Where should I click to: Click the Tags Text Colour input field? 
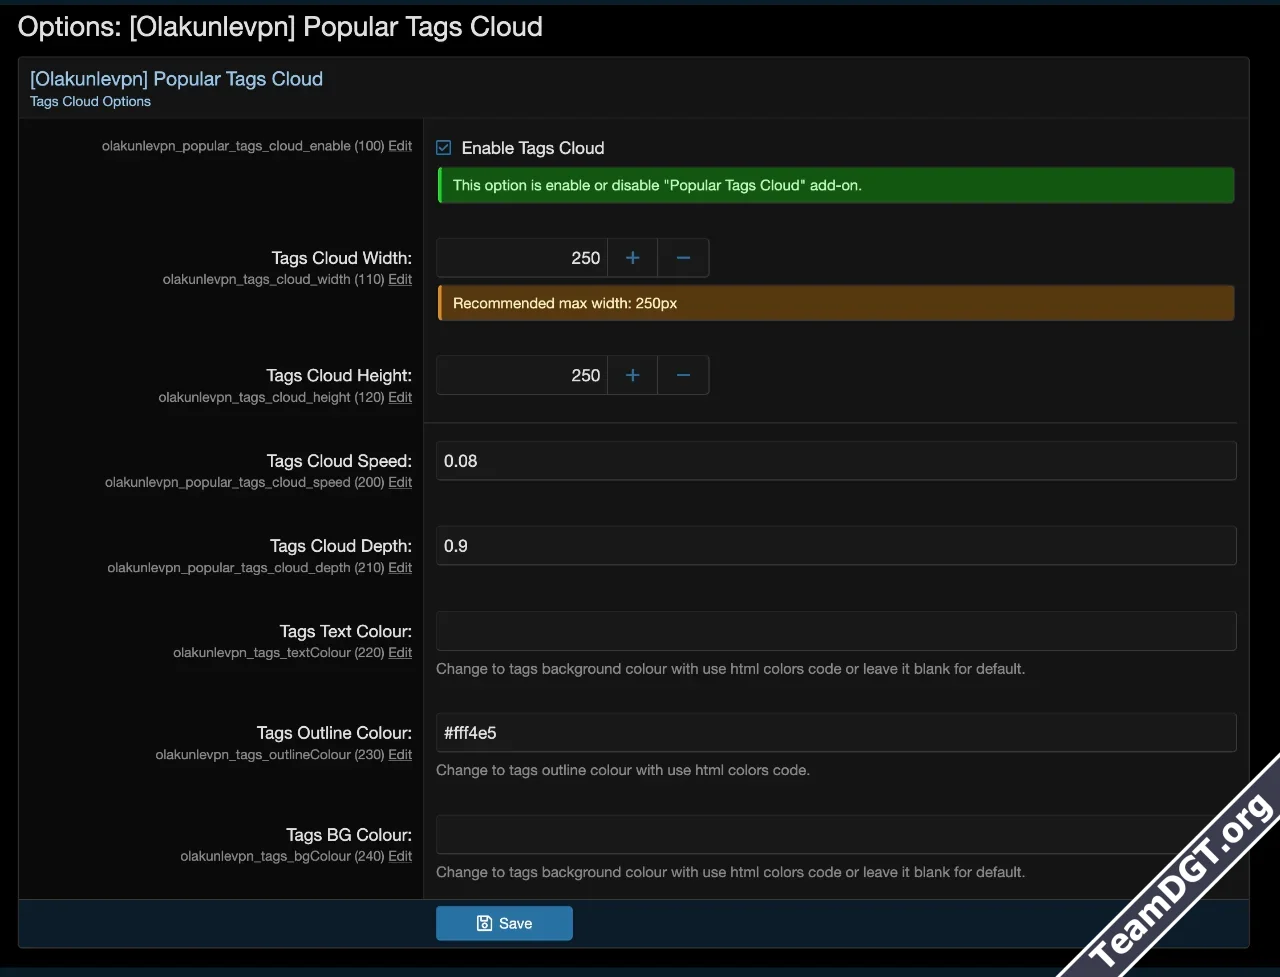(x=836, y=631)
